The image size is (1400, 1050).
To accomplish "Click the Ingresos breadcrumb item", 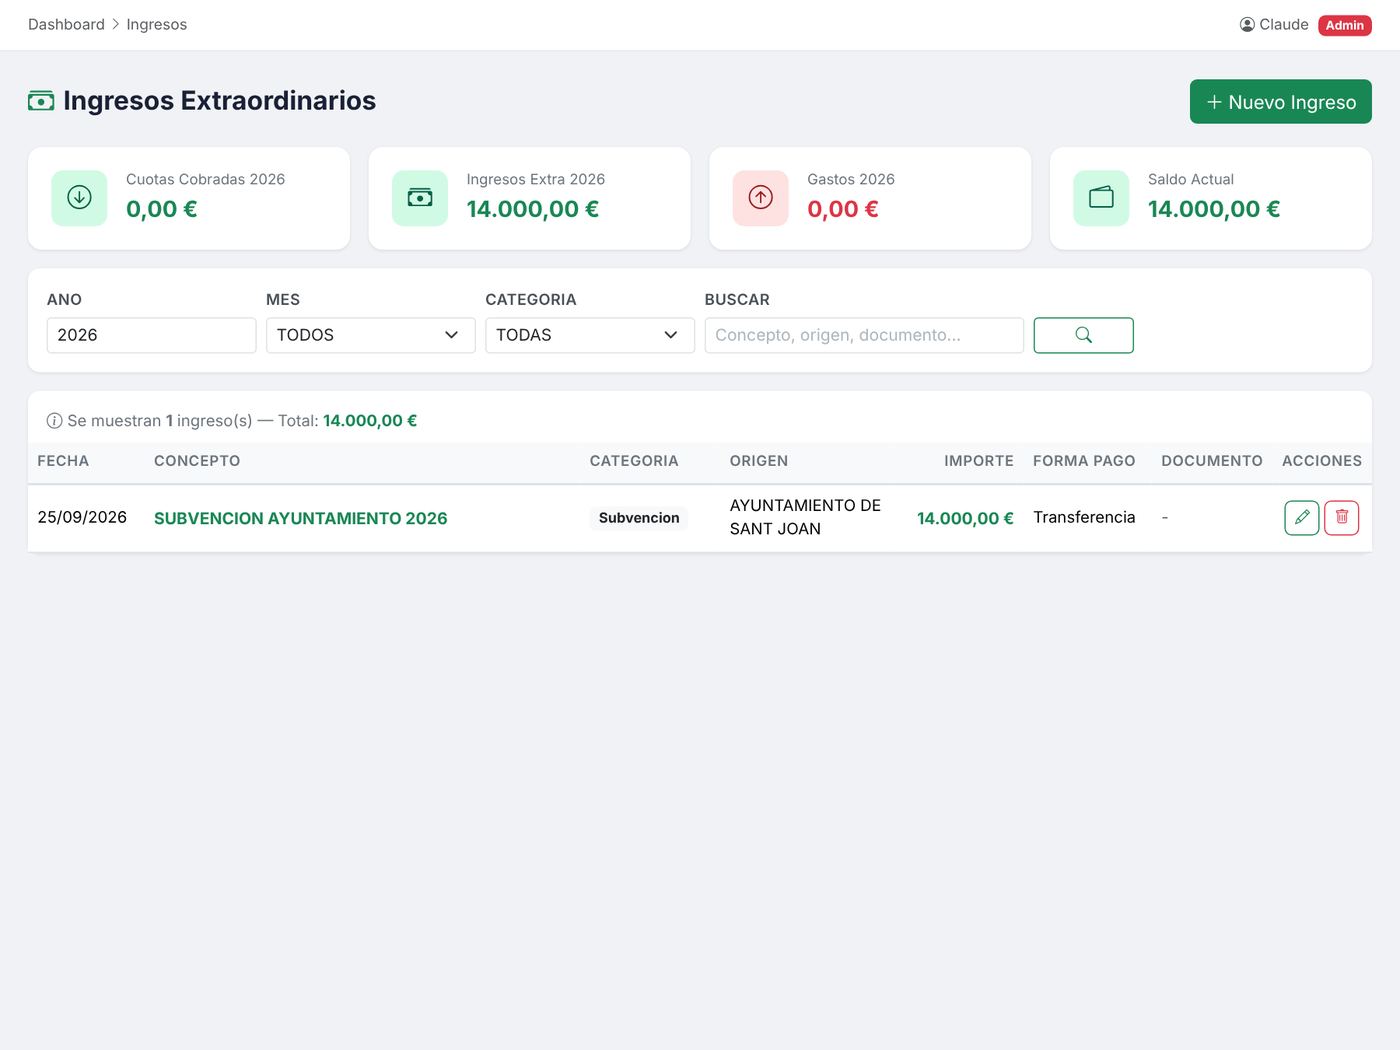I will (157, 25).
